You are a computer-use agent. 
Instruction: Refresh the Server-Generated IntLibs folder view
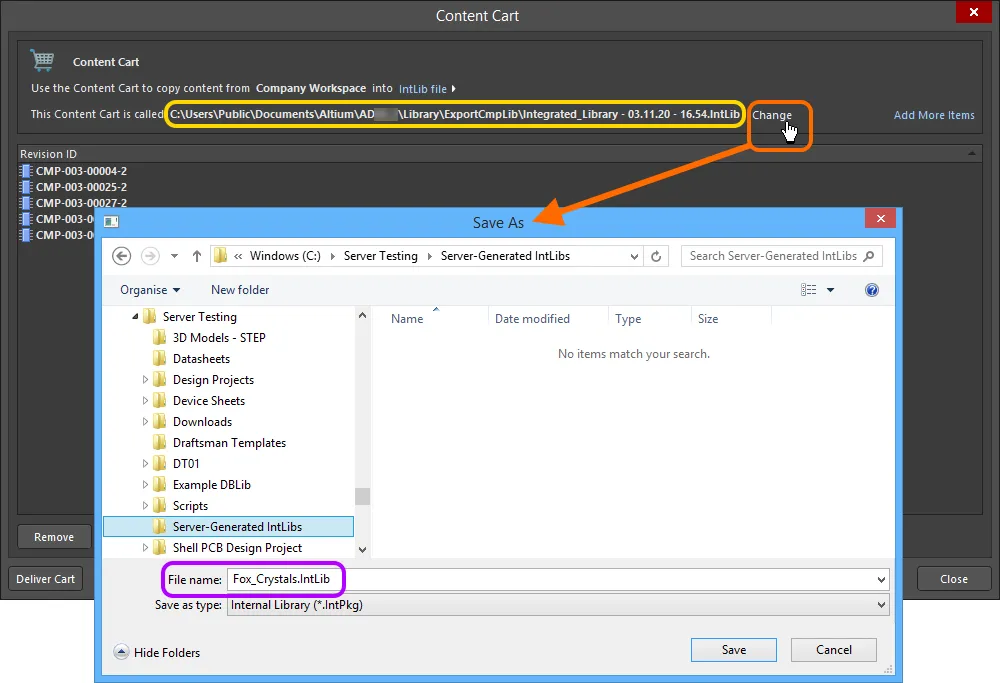pyautogui.click(x=656, y=256)
